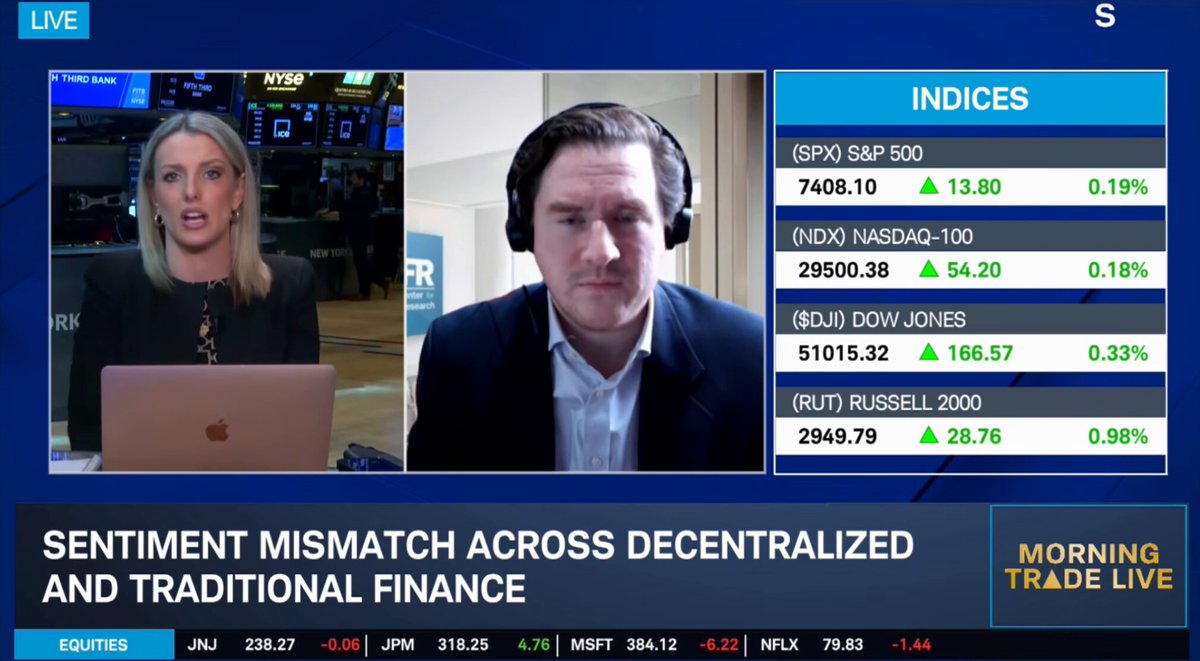Click the Russell 2000 point change 28.76
This screenshot has width=1200, height=661.
click(974, 436)
